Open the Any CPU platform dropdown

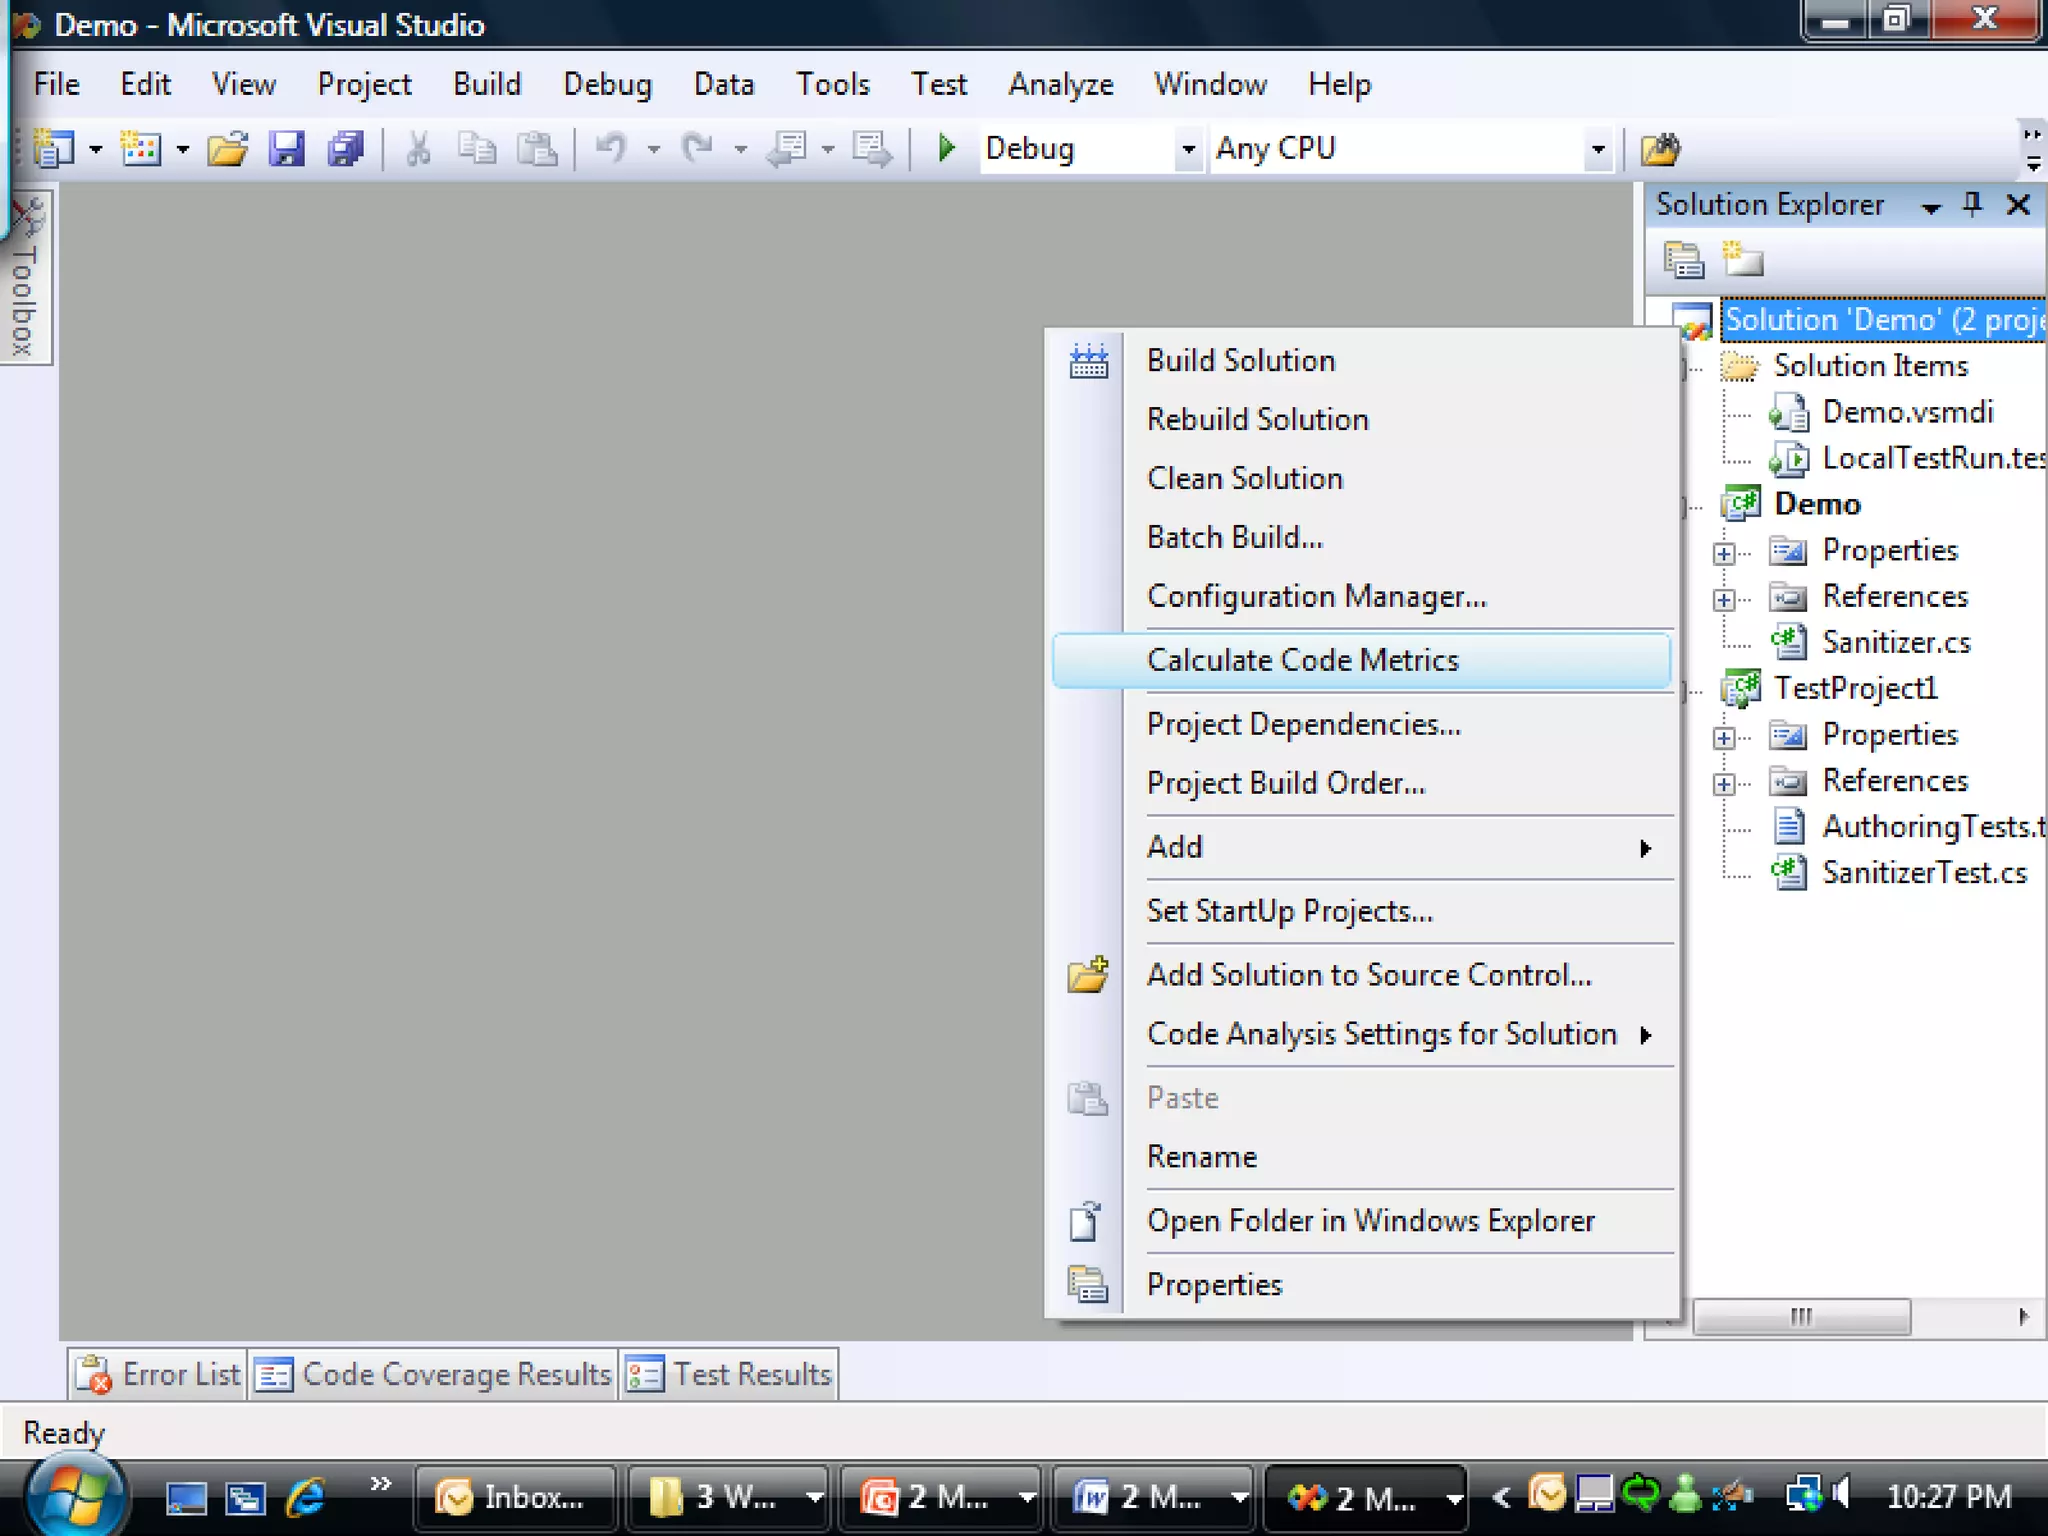(1597, 149)
